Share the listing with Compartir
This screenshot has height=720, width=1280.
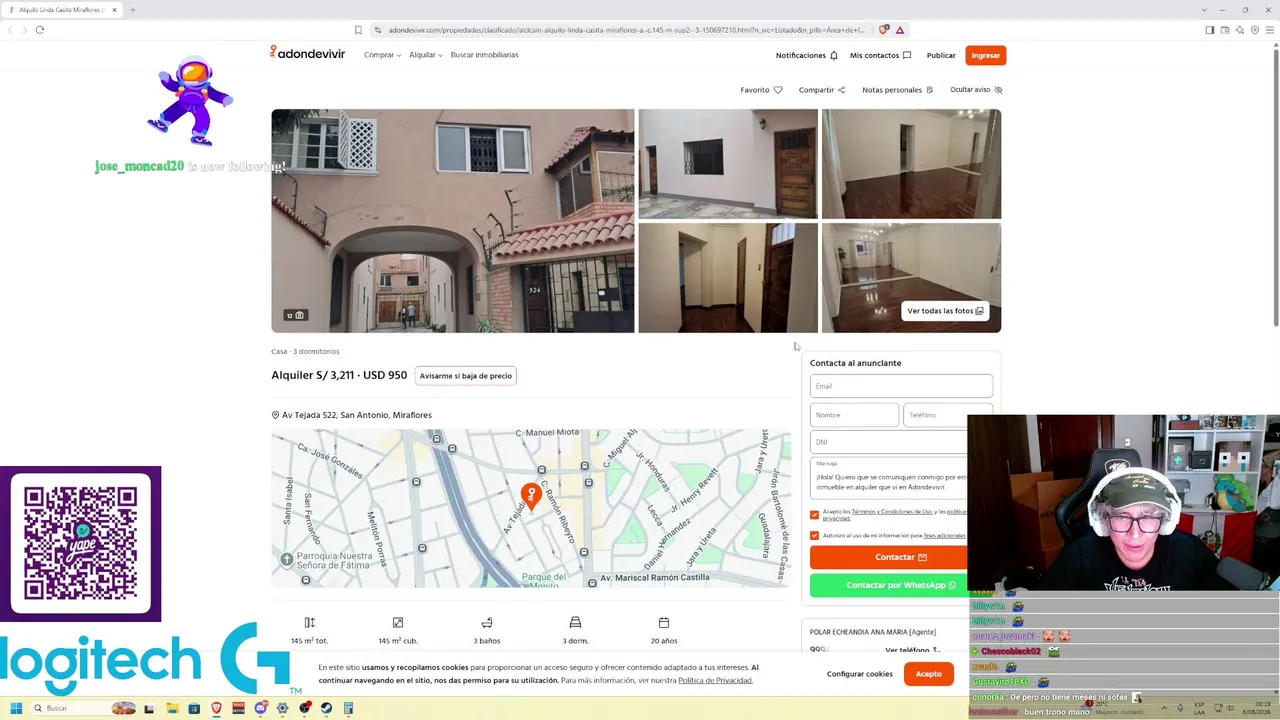click(822, 90)
